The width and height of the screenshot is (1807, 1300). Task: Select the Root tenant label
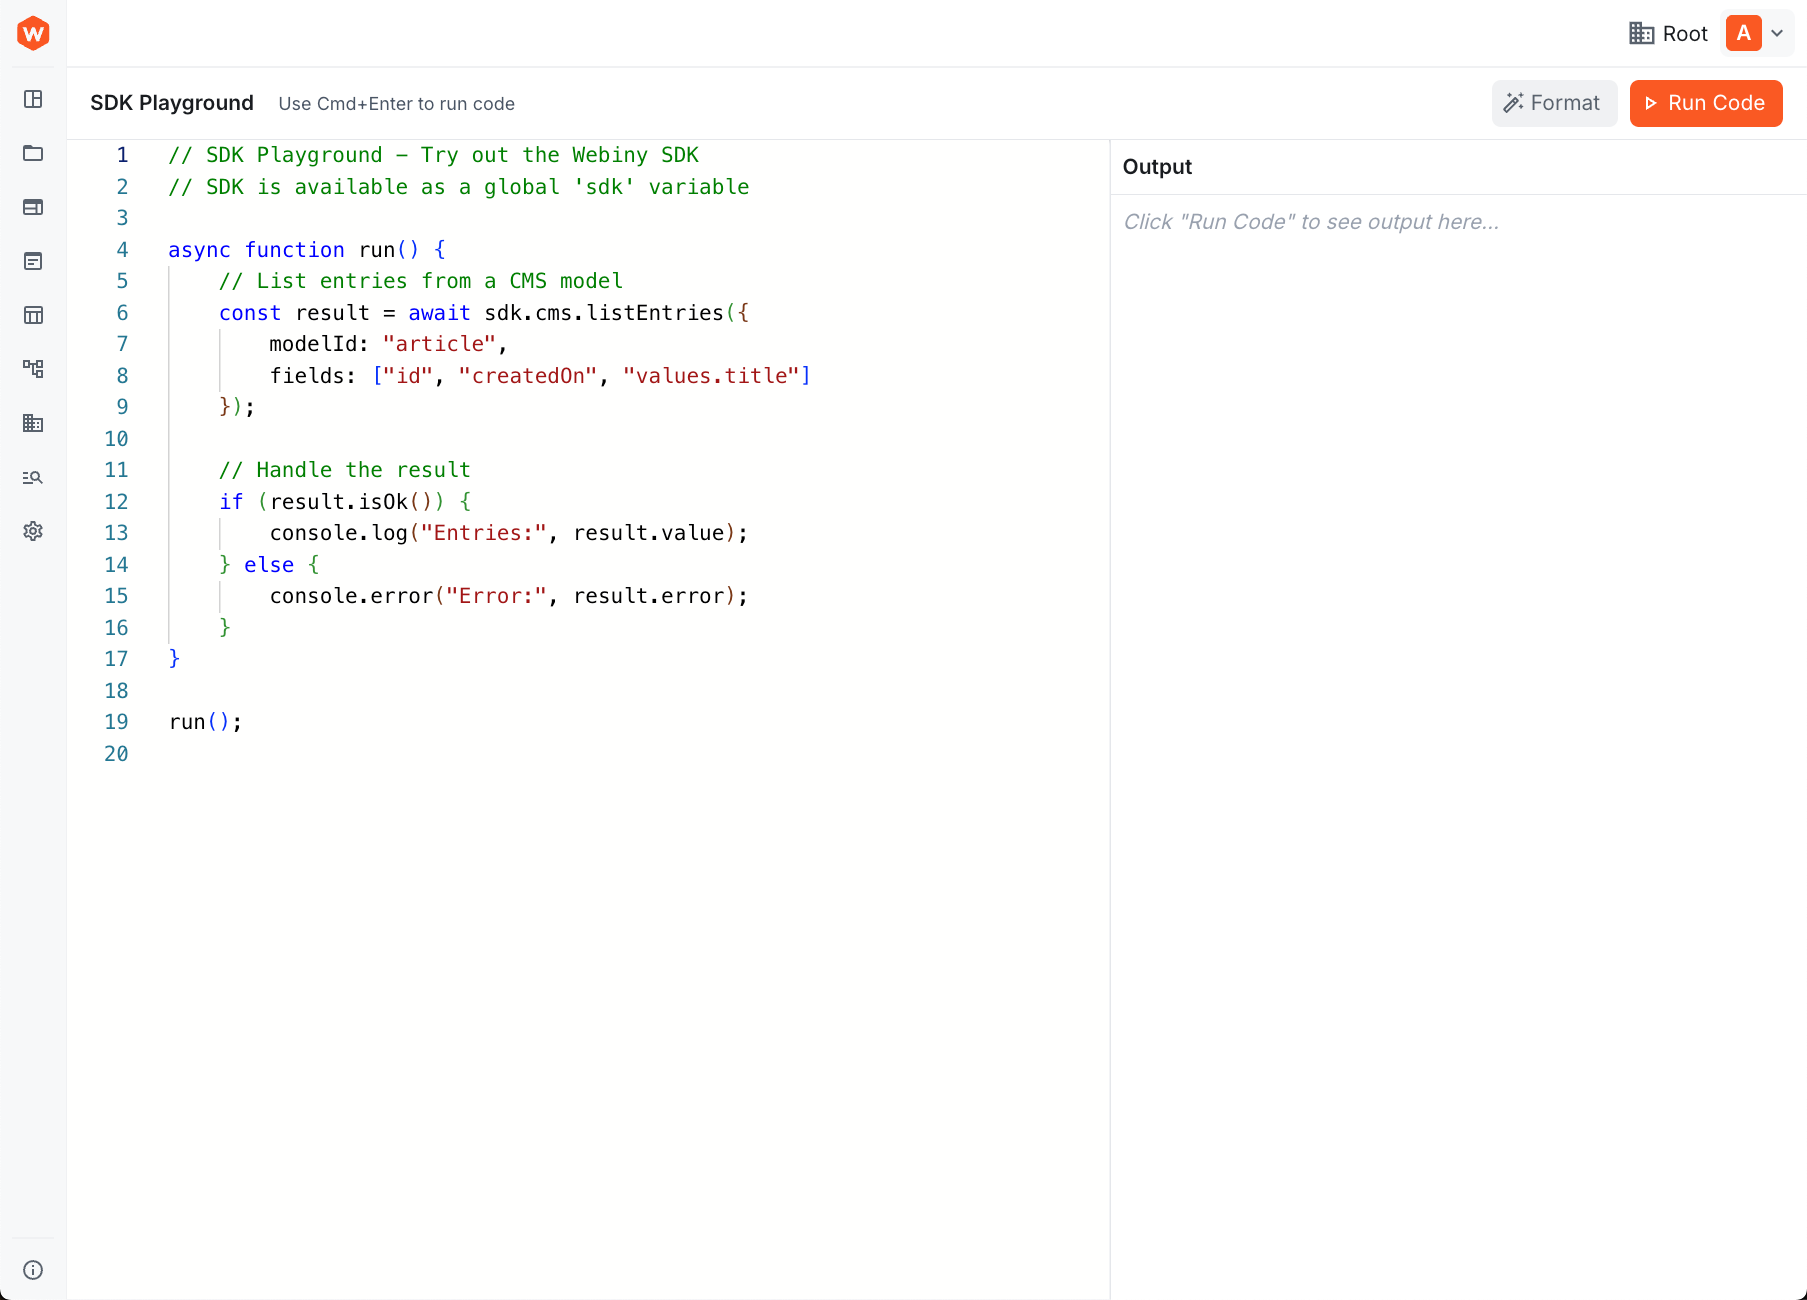[x=1685, y=33]
